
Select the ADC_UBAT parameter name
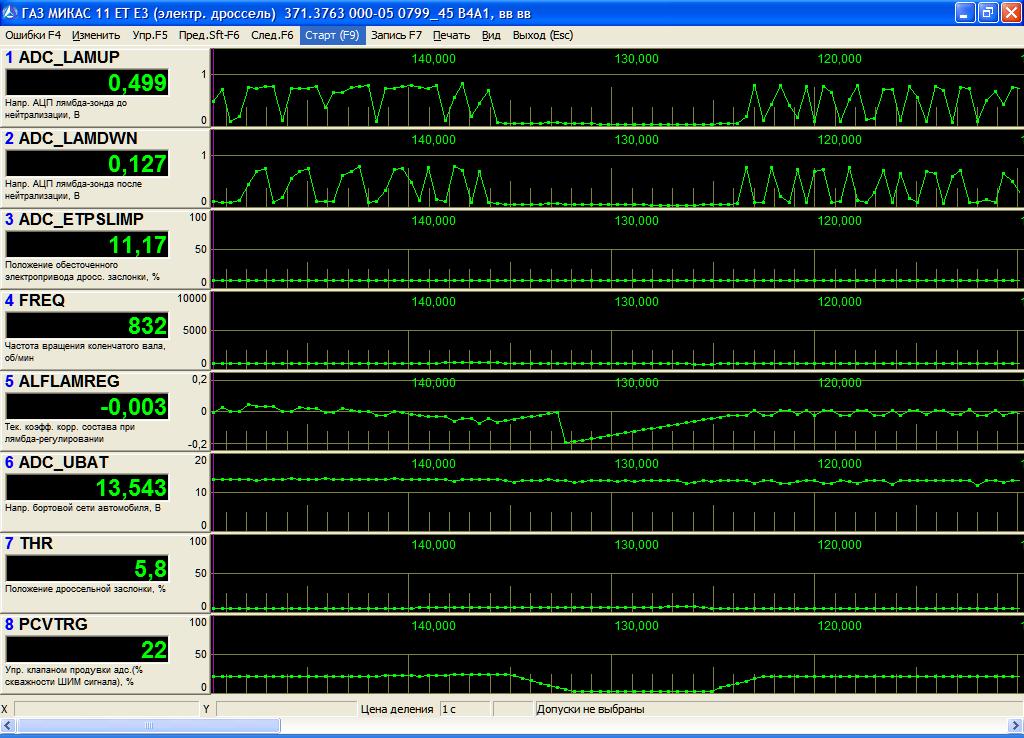click(x=63, y=462)
